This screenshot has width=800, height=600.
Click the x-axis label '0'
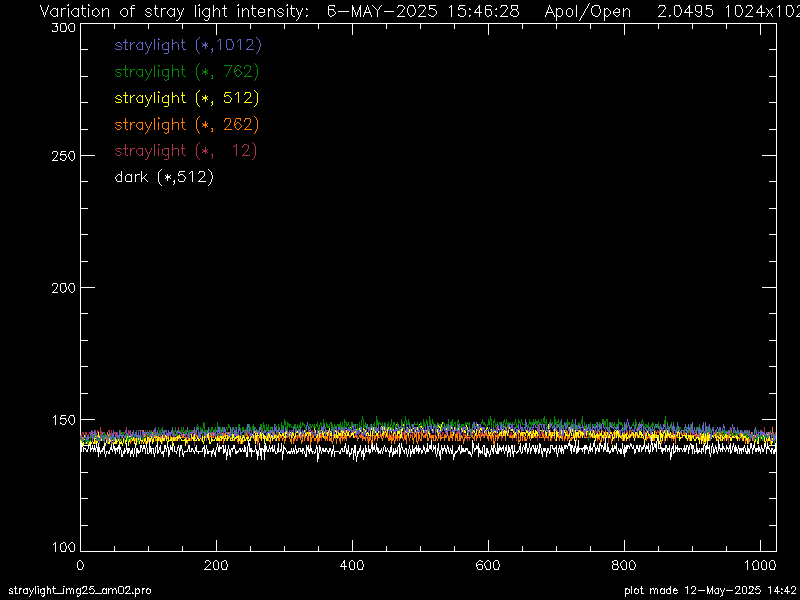(80, 565)
